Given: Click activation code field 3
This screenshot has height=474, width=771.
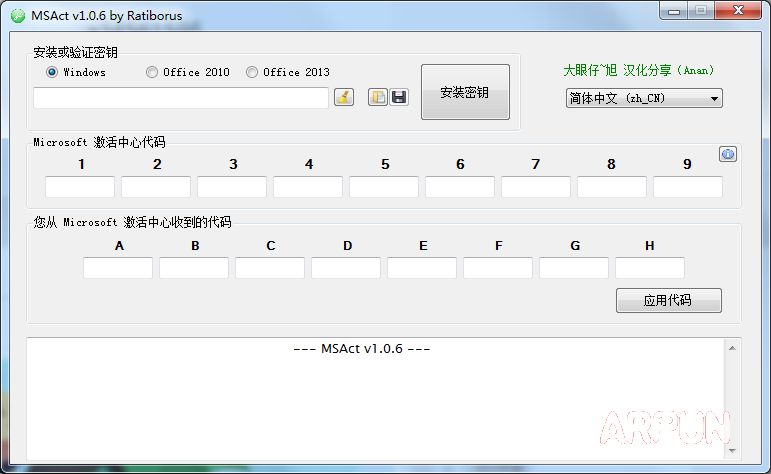Looking at the screenshot, I should pos(232,187).
